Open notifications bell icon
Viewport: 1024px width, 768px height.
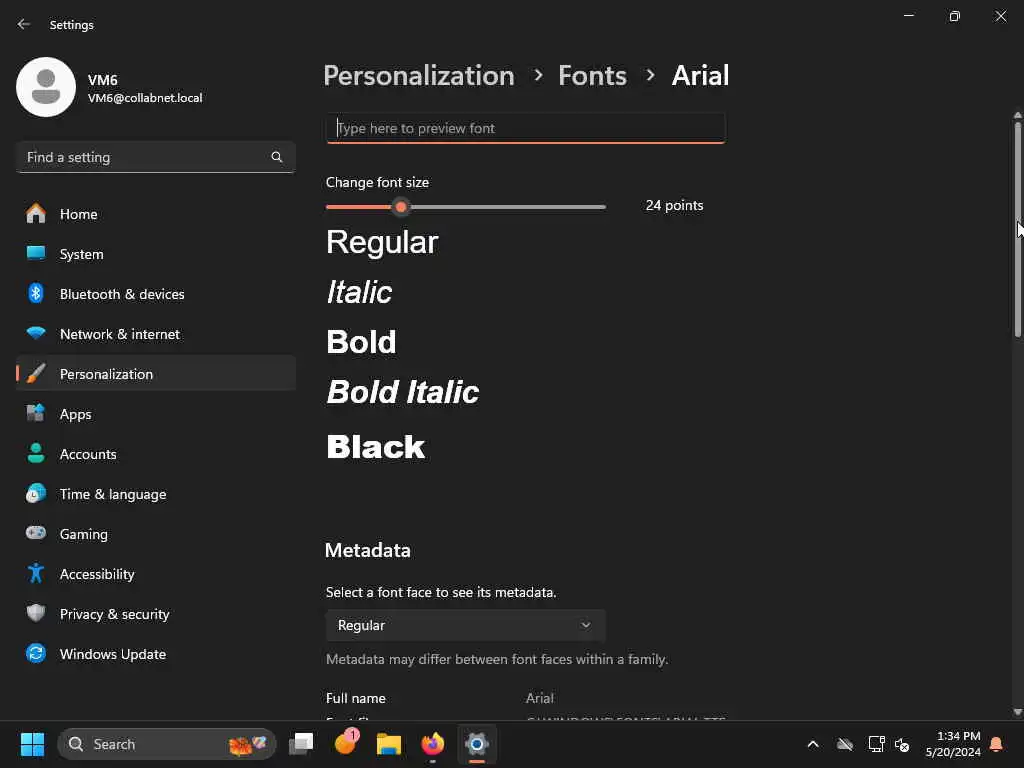[997, 744]
